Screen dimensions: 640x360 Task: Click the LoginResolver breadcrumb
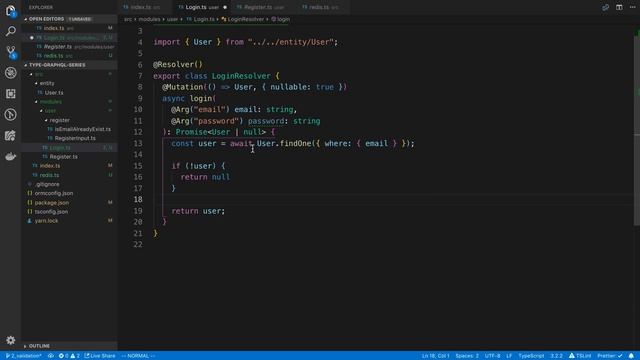tap(242, 19)
